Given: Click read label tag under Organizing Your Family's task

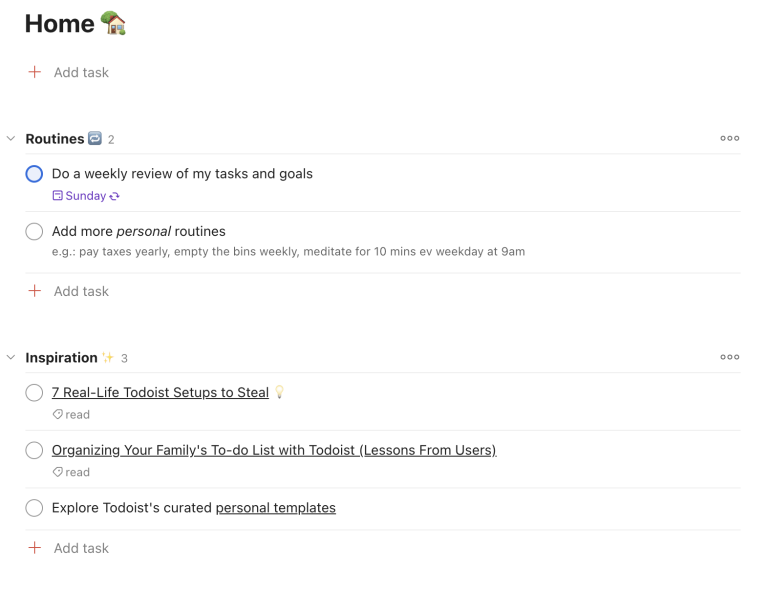Looking at the screenshot, I should [71, 472].
